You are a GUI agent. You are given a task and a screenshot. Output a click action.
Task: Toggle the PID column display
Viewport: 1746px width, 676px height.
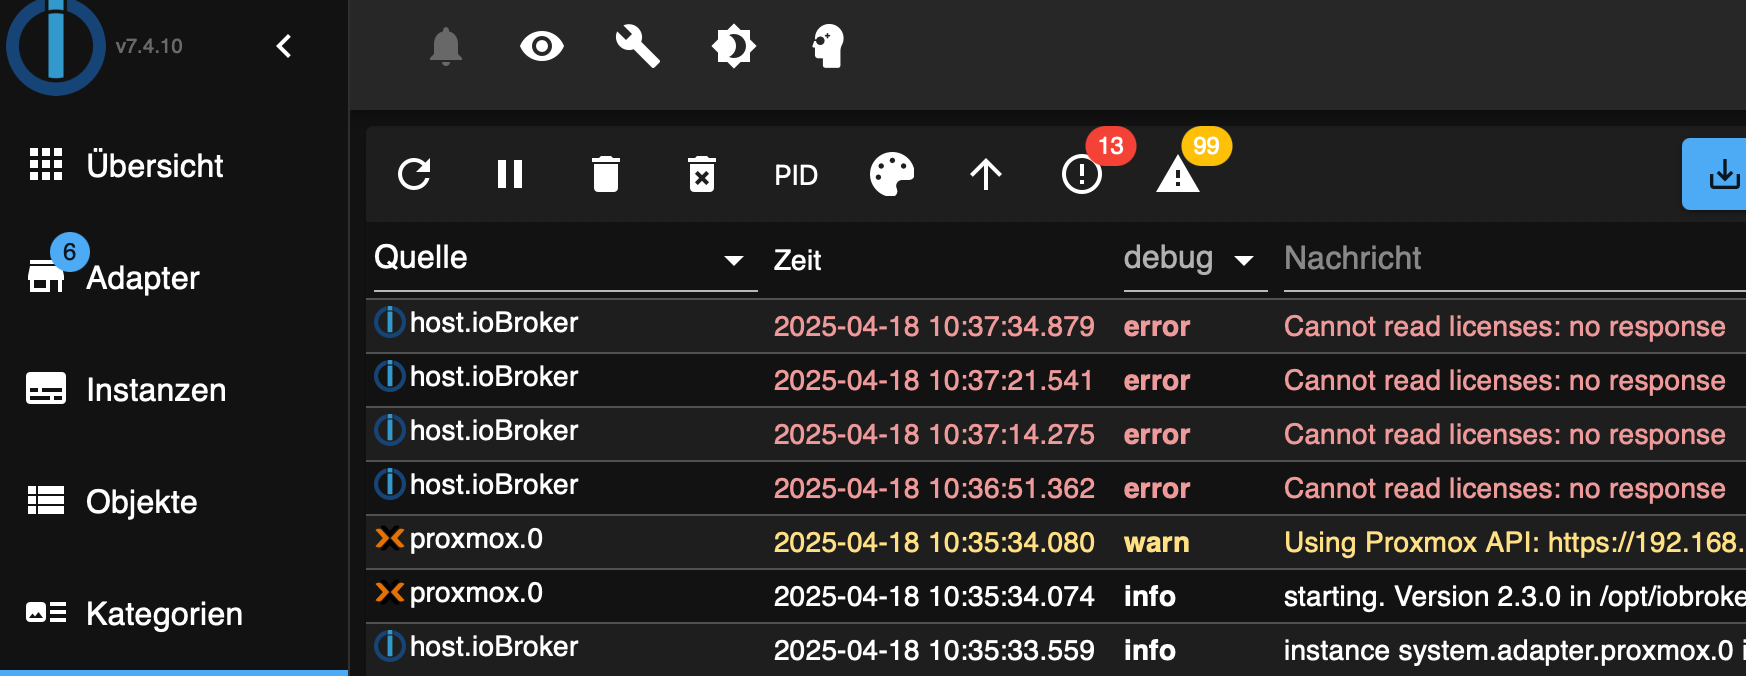pos(796,176)
